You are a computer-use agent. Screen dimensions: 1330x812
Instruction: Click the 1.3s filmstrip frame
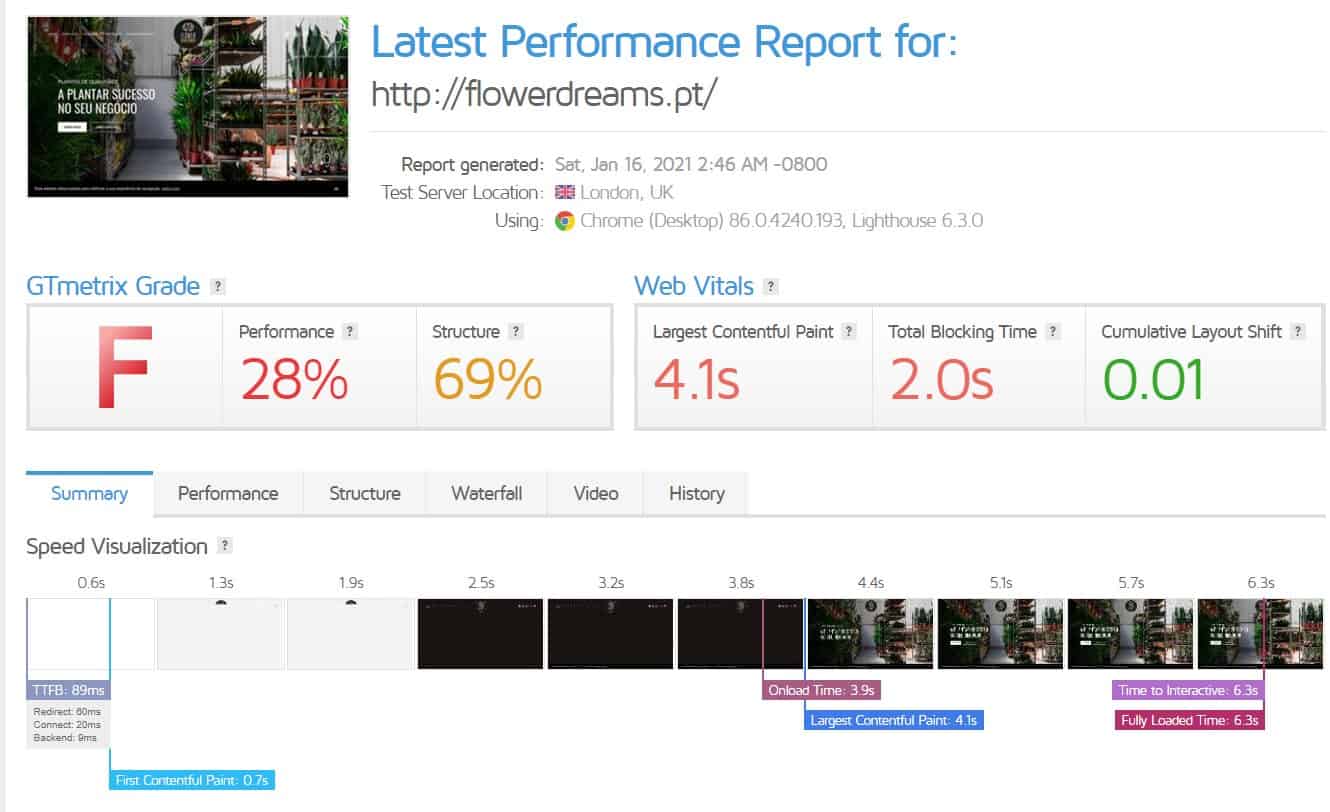point(221,634)
